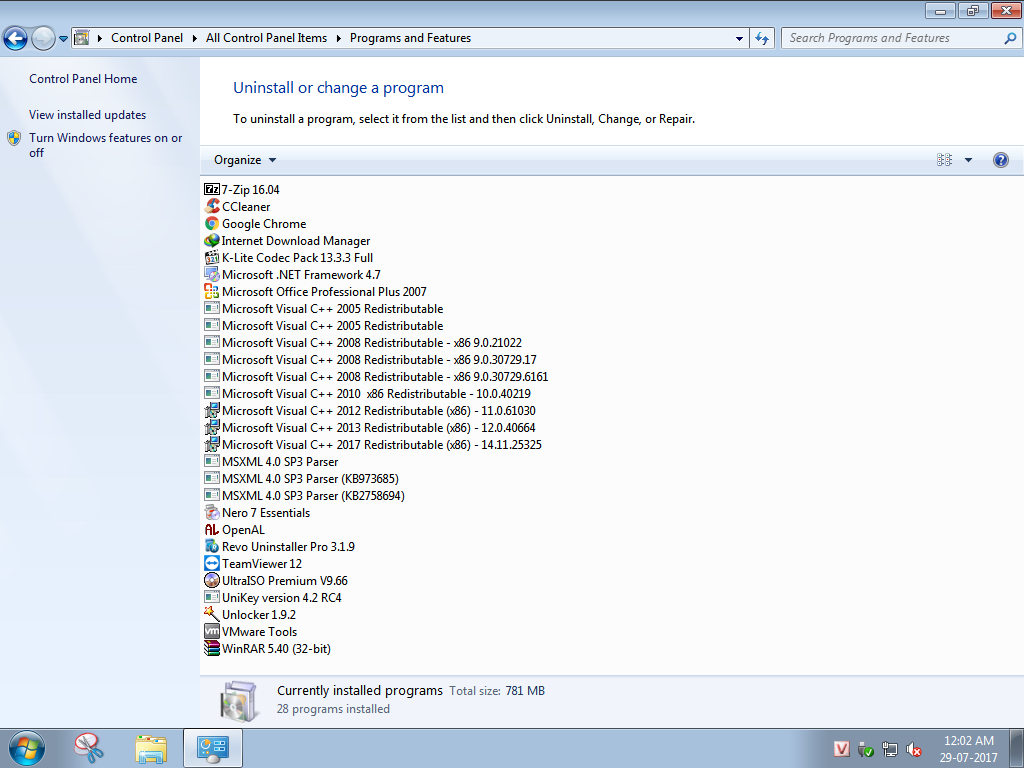Viewport: 1024px width, 768px height.
Task: Click the network tray icon
Action: click(x=889, y=749)
